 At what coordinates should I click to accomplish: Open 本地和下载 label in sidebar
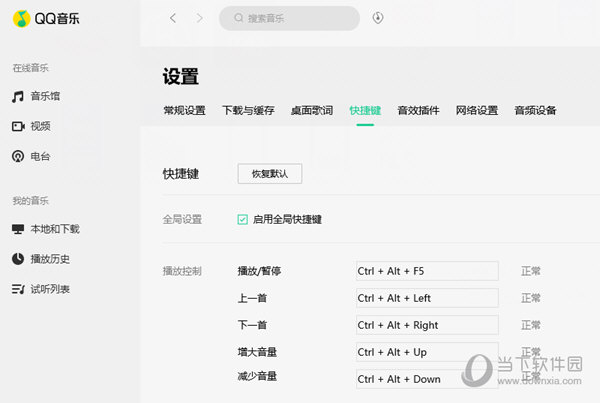click(x=55, y=229)
